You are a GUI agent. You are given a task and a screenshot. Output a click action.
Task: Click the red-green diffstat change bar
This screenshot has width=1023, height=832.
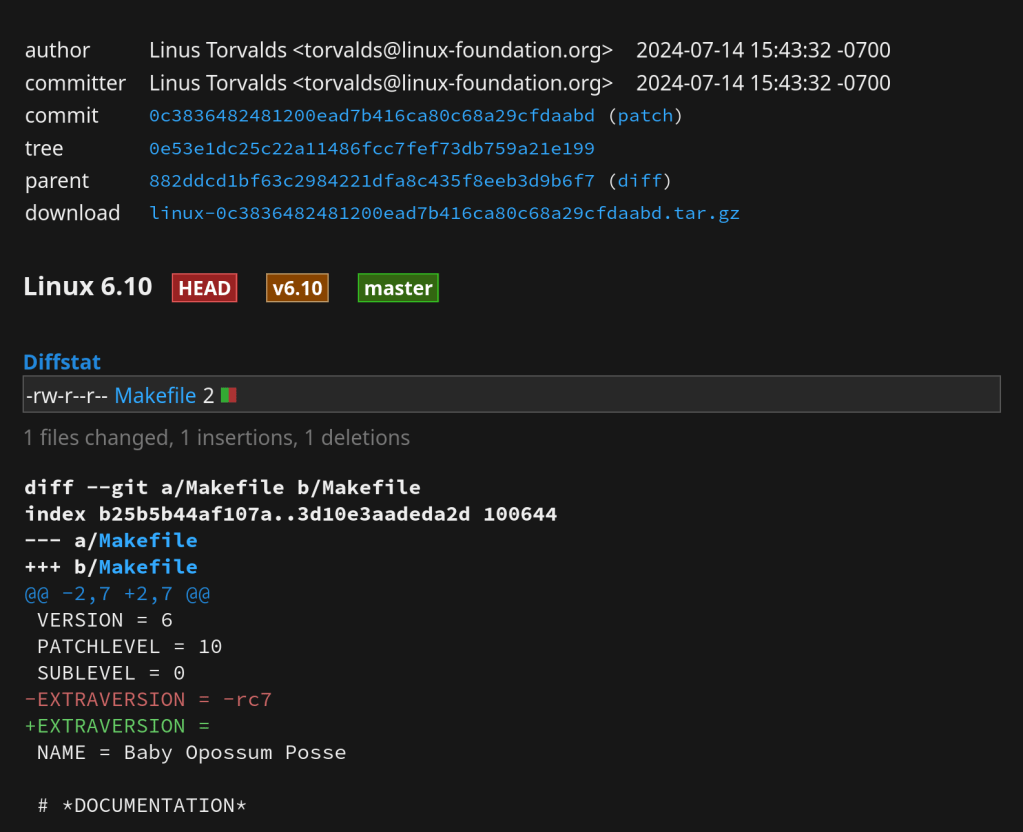coord(229,396)
